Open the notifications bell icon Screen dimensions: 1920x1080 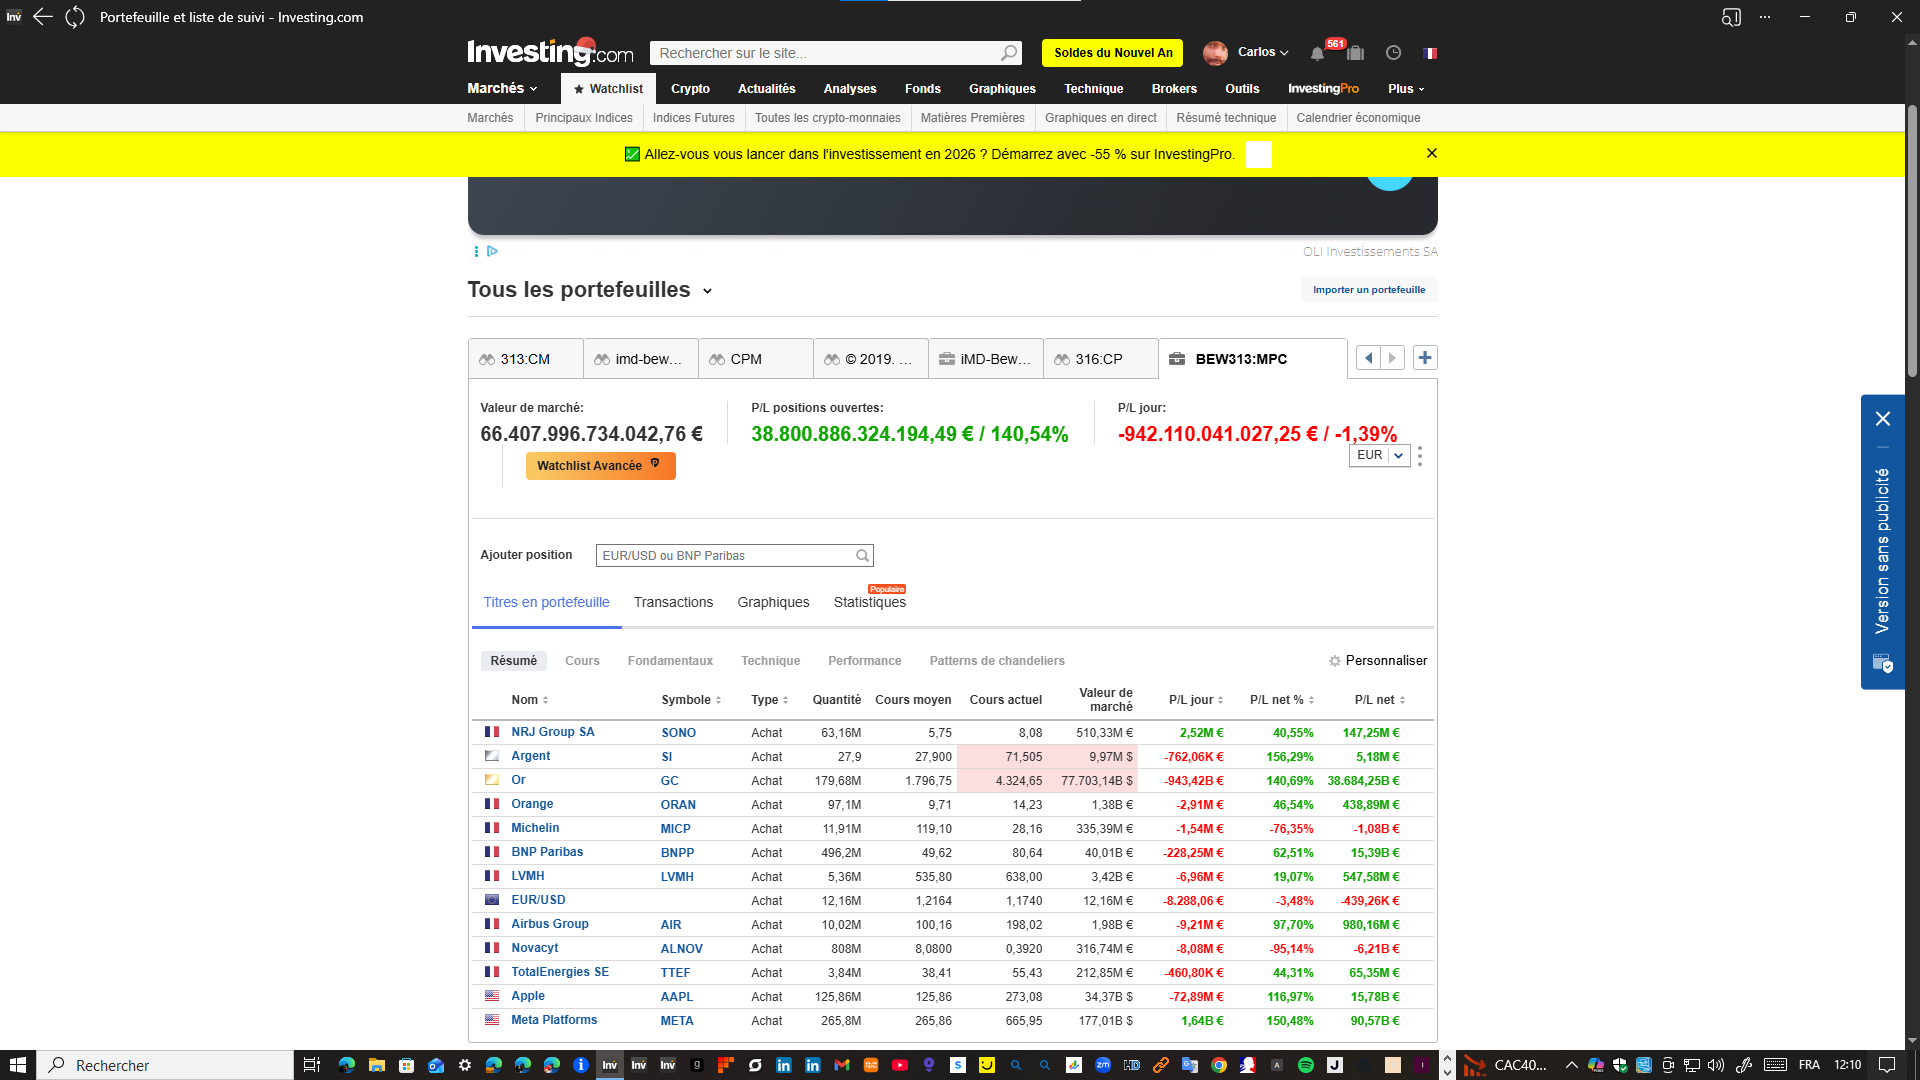(1317, 53)
